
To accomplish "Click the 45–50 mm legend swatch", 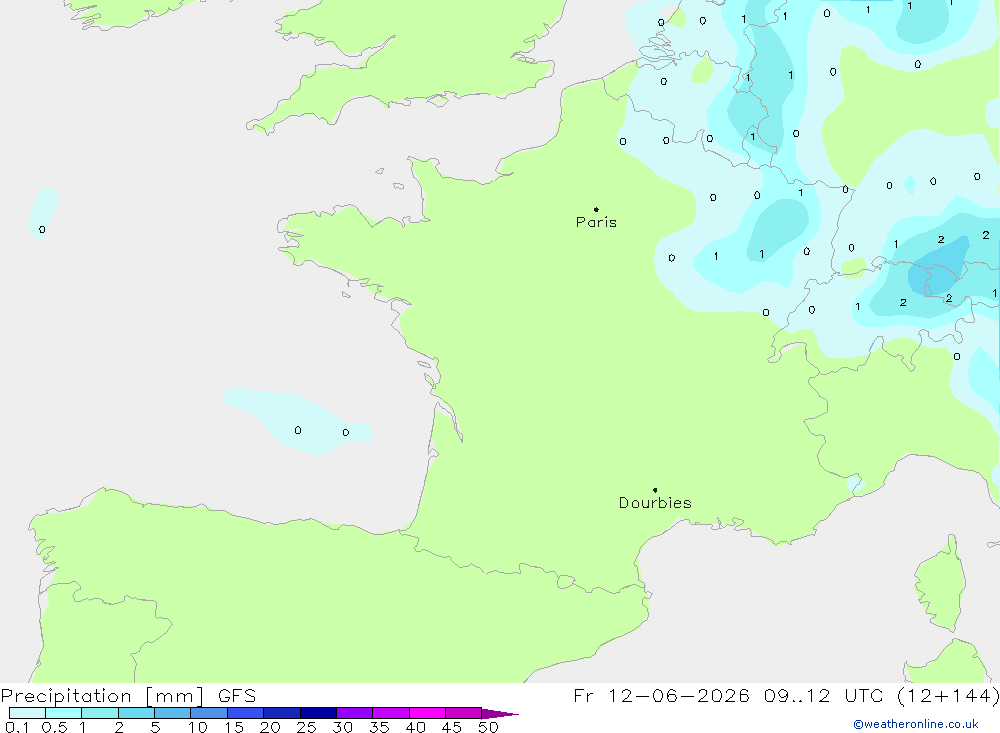I will click(463, 713).
